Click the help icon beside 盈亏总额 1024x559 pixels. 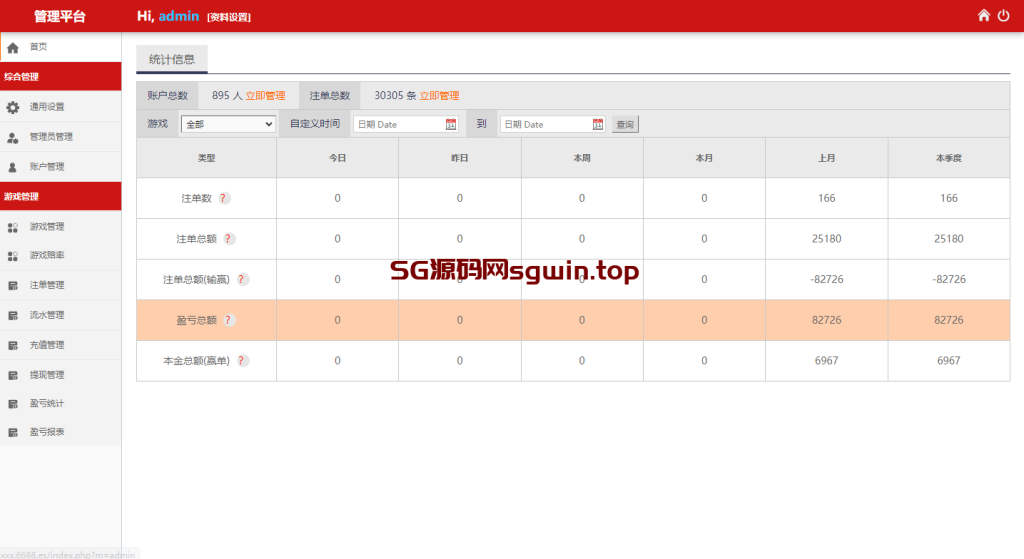(x=228, y=320)
